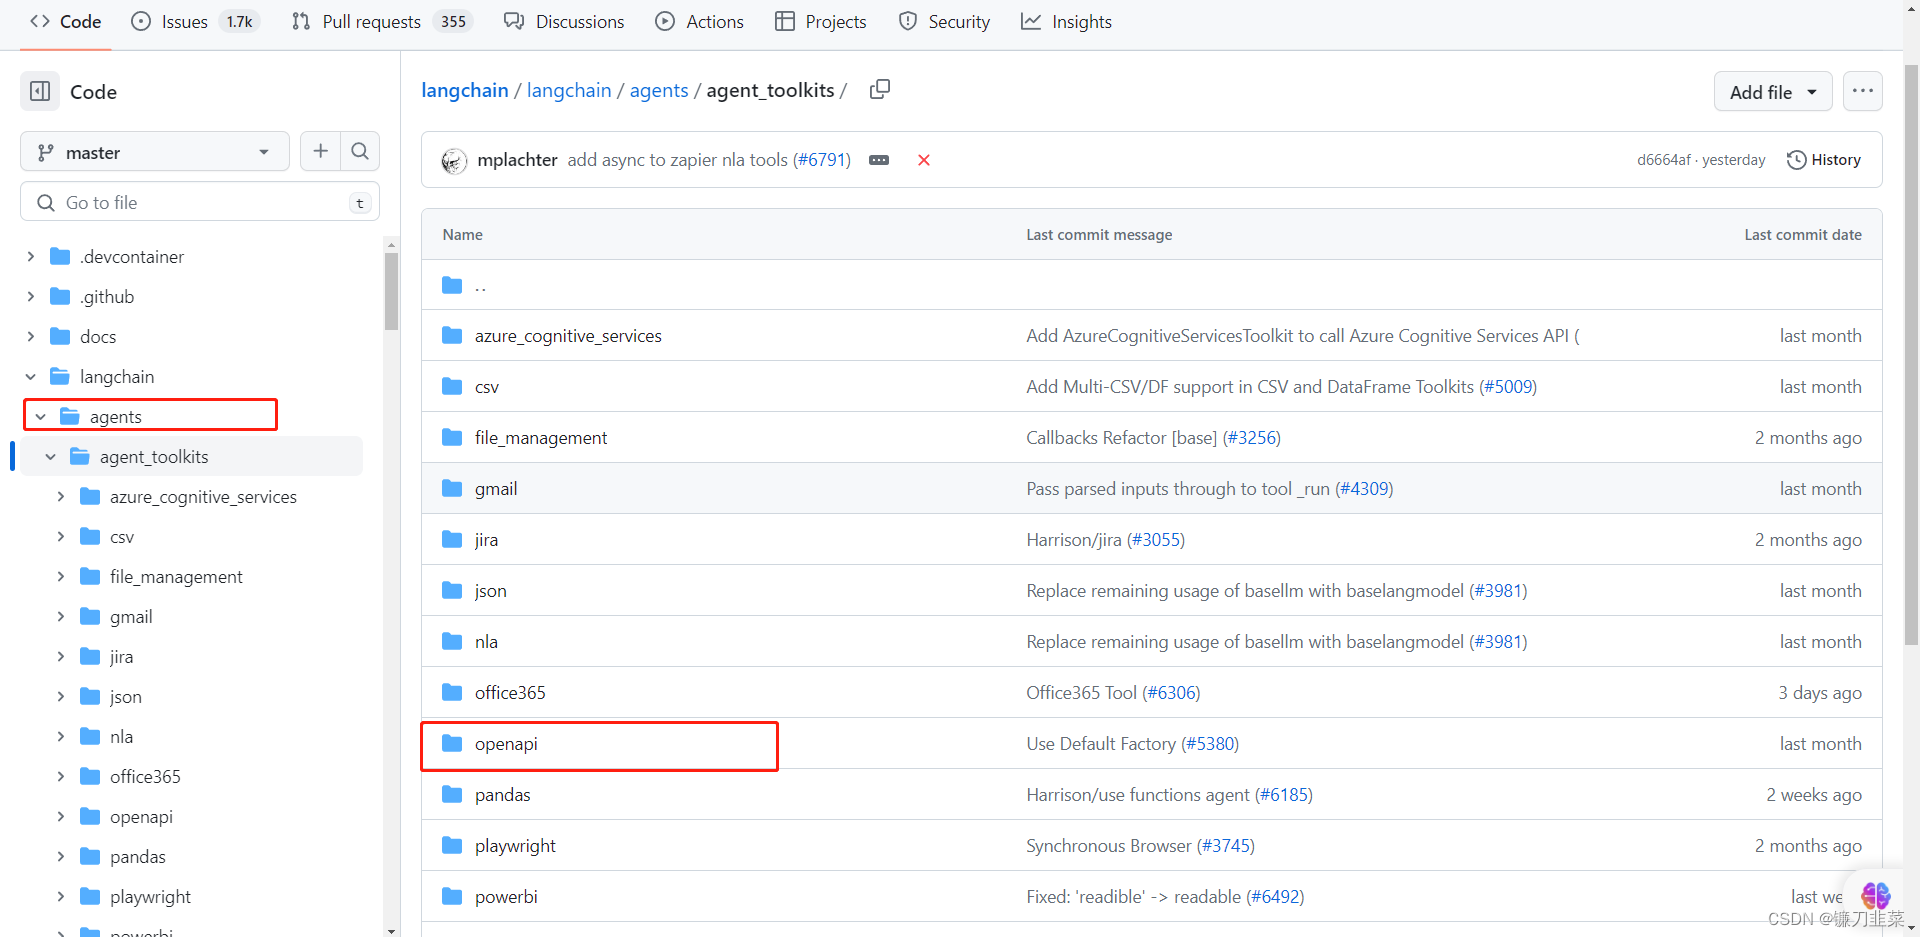1920x937 pixels.
Task: Click the search magnifier icon in sidebar
Action: point(360,151)
